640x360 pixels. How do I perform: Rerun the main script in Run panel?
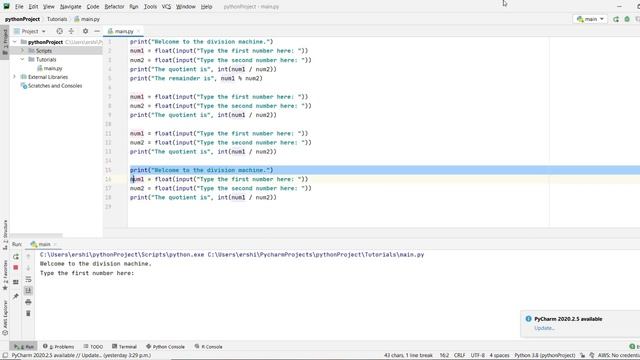coord(16,257)
